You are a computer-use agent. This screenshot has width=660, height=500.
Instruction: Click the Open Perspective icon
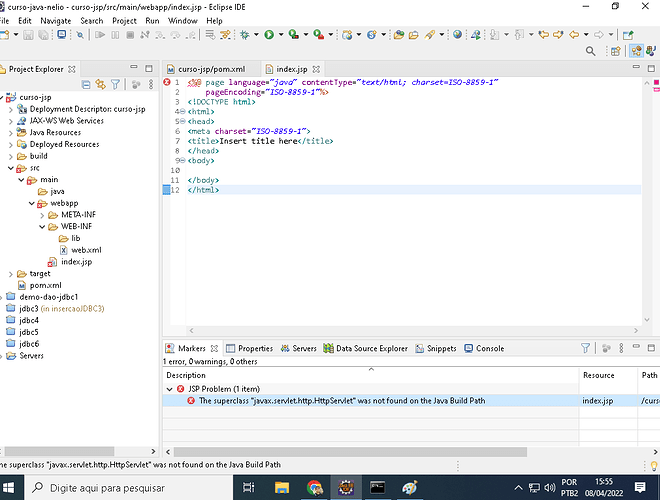pyautogui.click(x=616, y=51)
